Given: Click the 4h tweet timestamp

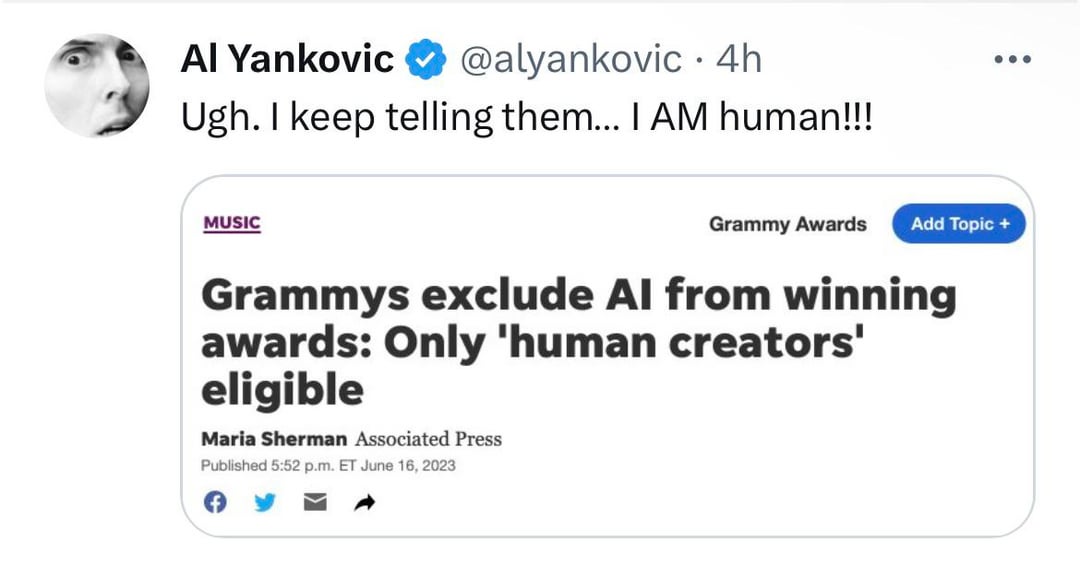Looking at the screenshot, I should 739,60.
